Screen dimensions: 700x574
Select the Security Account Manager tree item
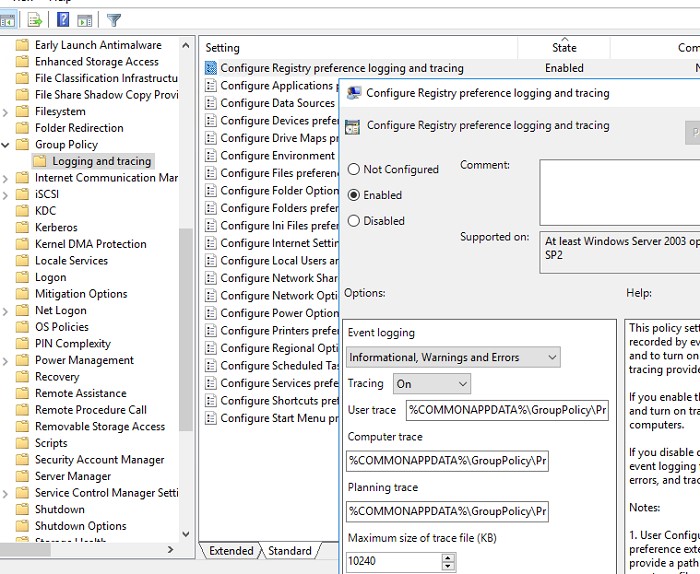coord(100,460)
